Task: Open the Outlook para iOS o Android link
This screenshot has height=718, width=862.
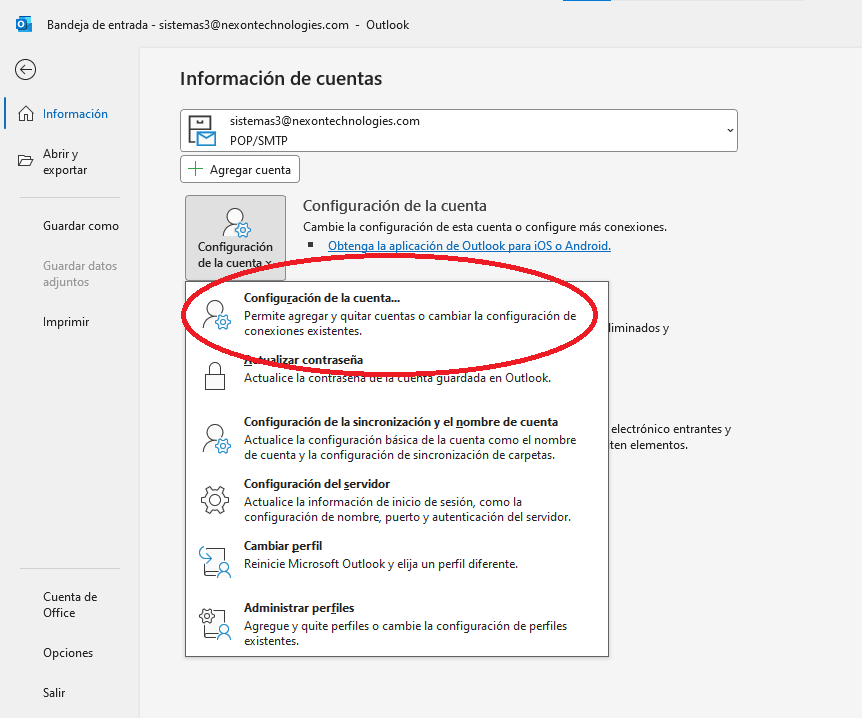Action: [469, 246]
